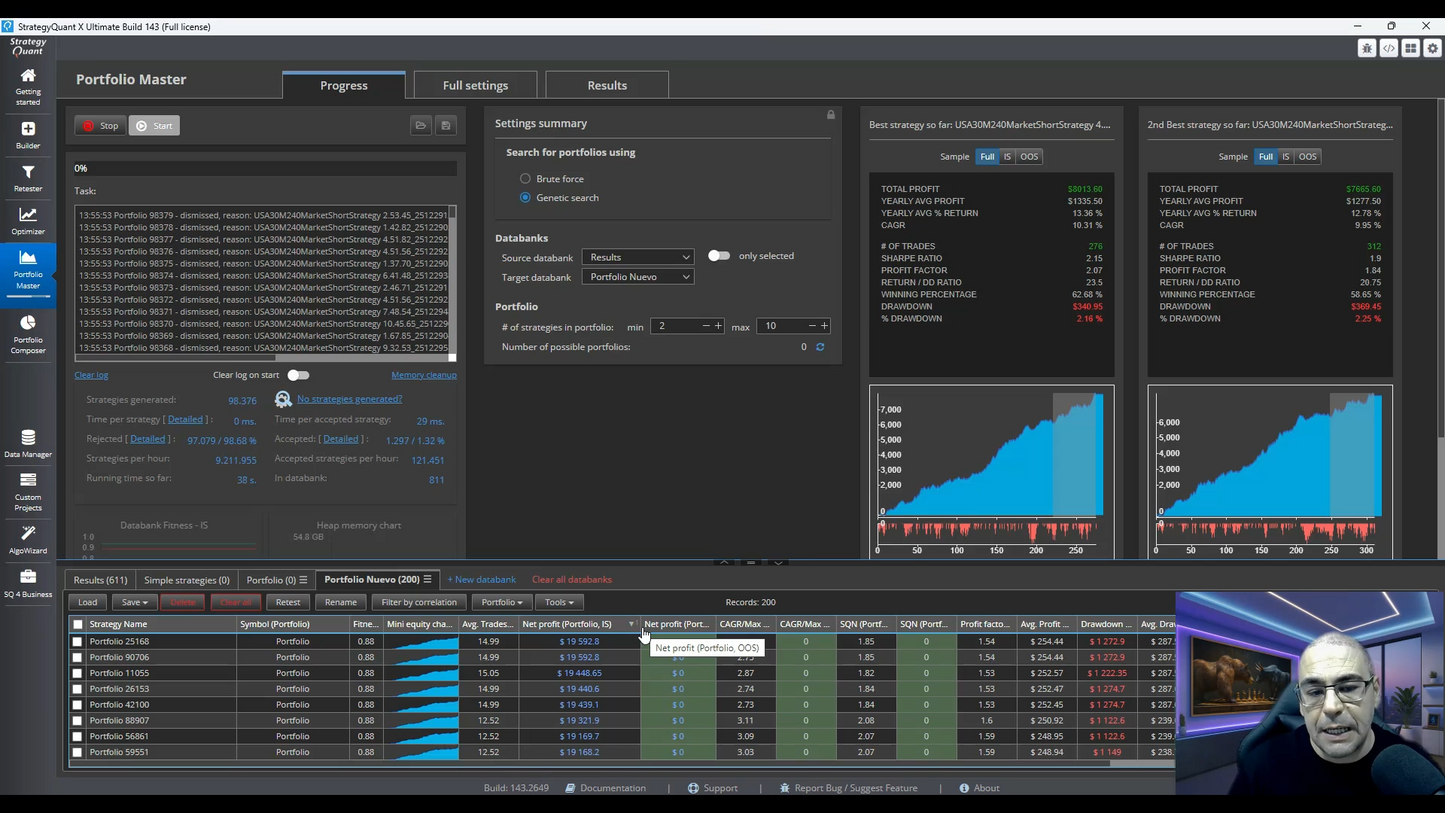
Task: Switch to the top Results tab
Action: [607, 85]
